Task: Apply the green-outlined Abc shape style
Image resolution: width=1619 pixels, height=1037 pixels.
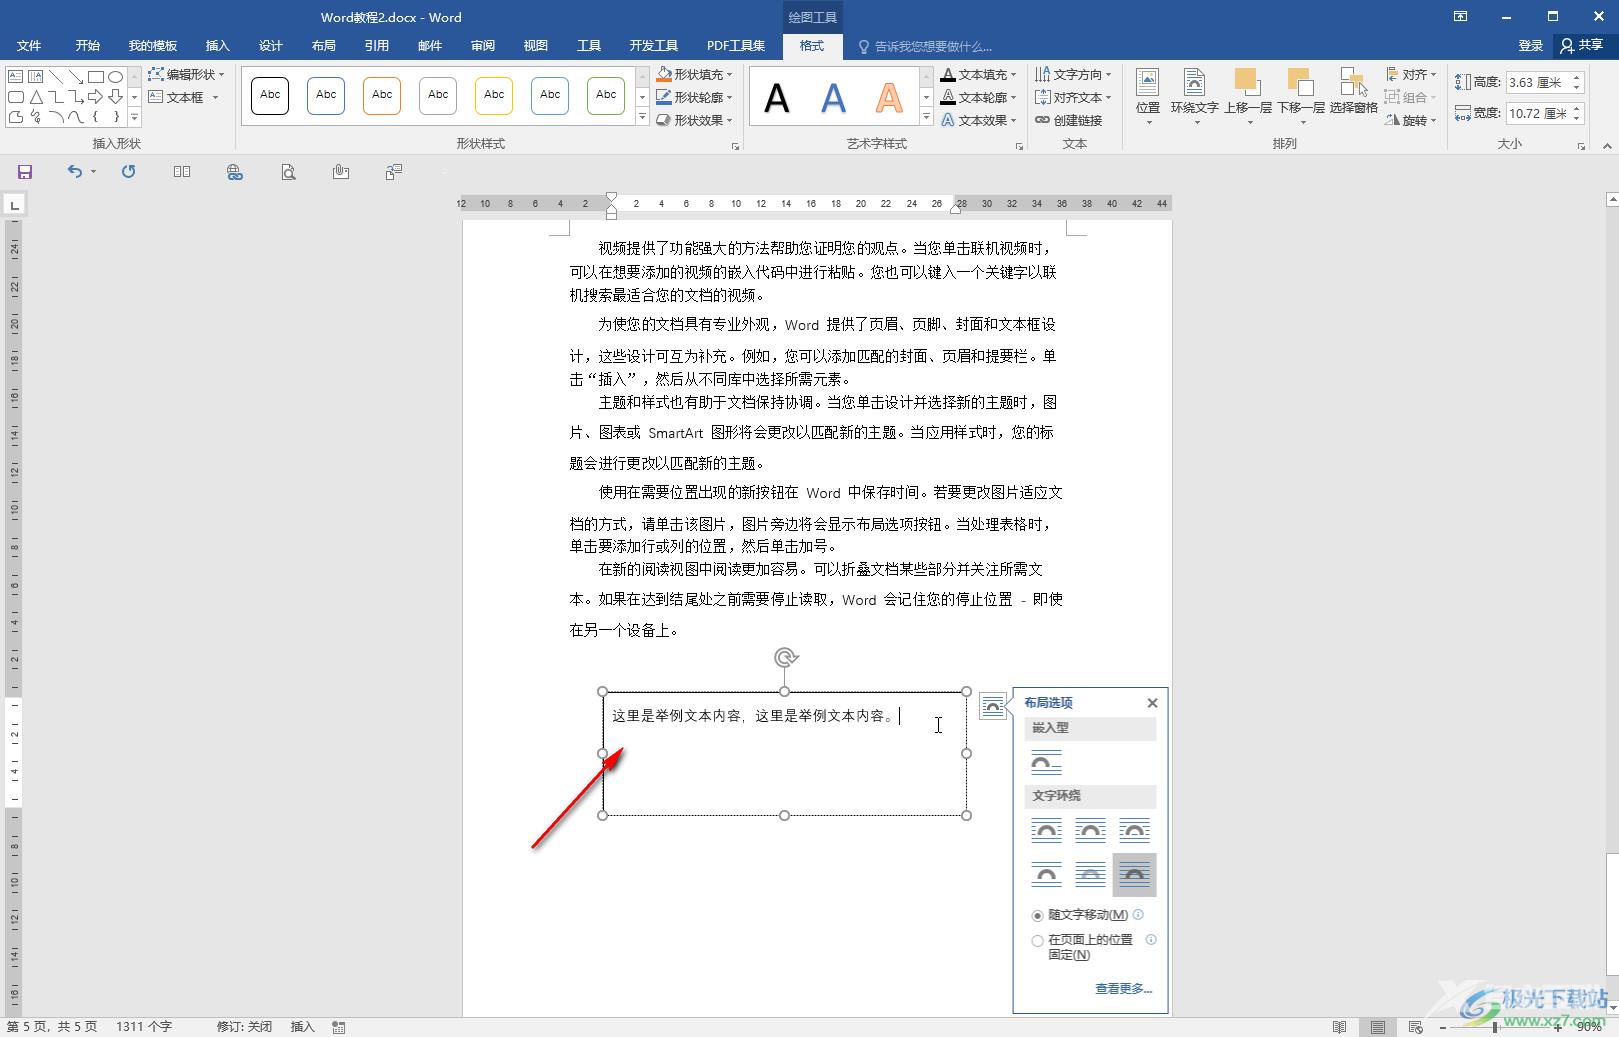Action: pos(606,95)
